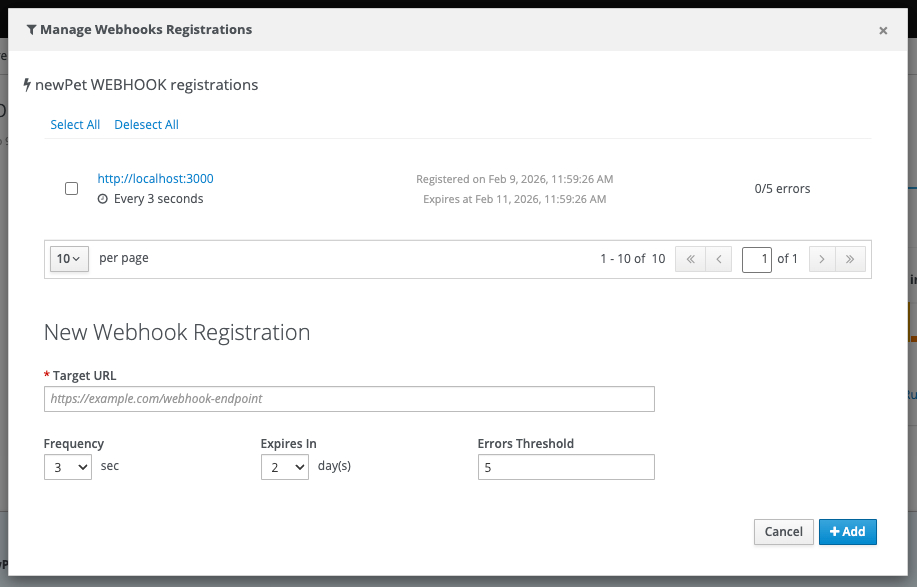Click Delesect All link
The image size is (917, 587).
point(146,125)
